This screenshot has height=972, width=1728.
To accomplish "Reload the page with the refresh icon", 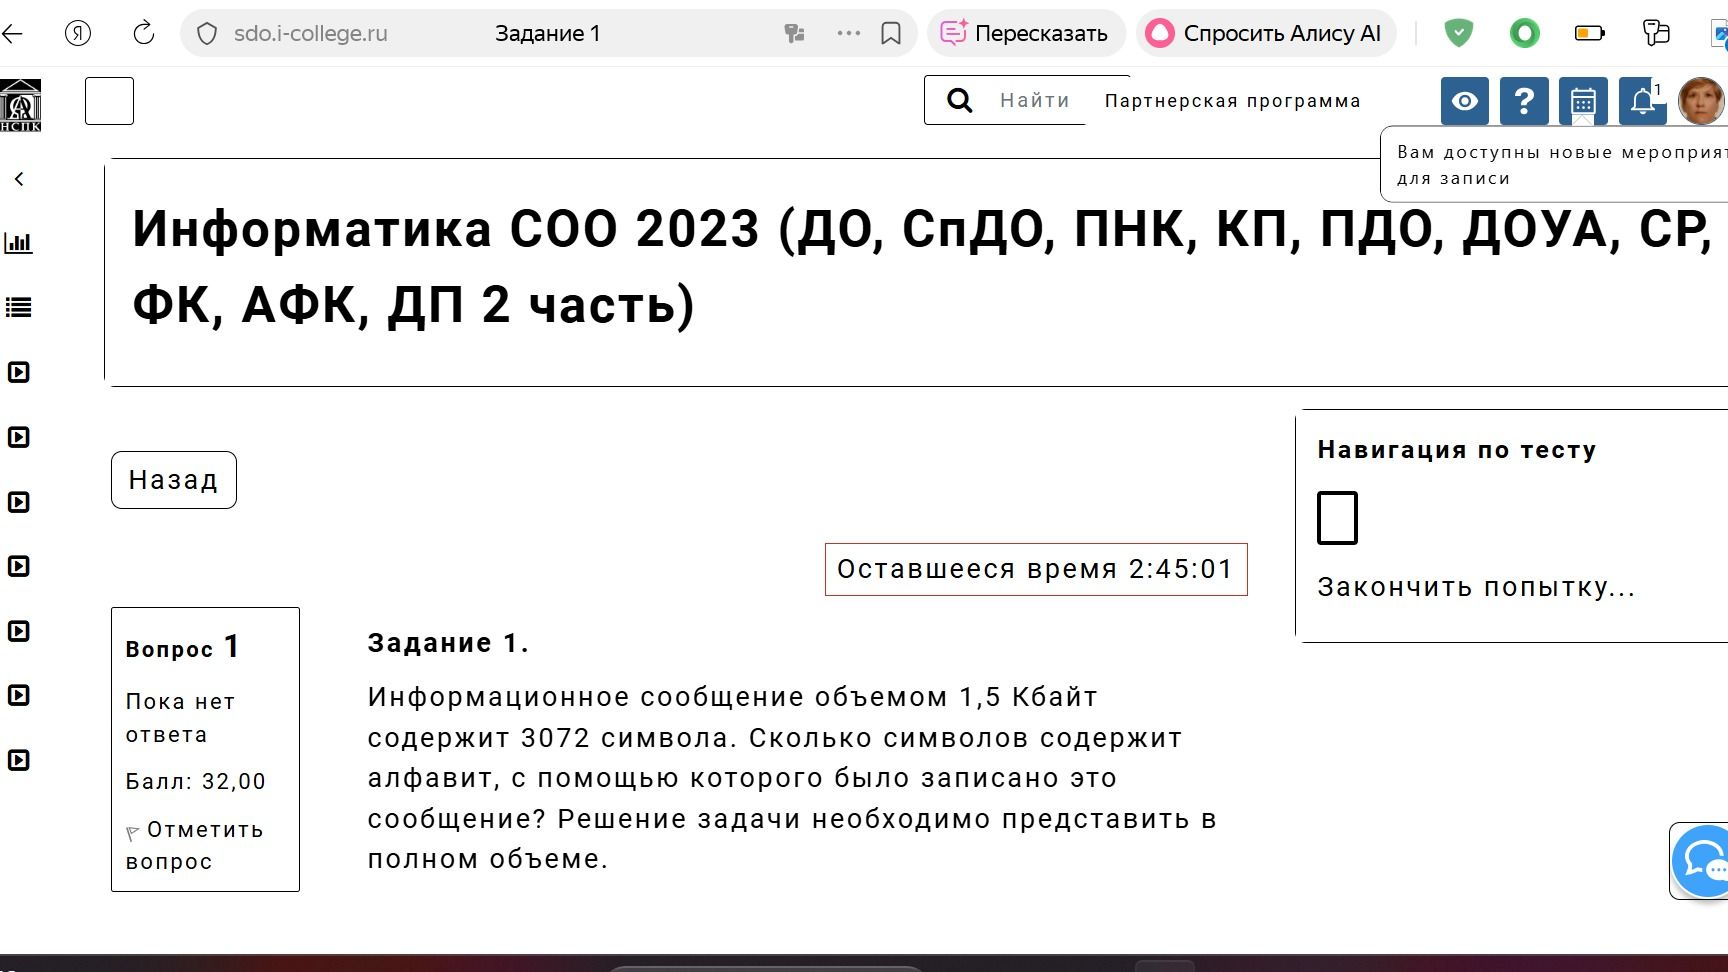I will point(144,33).
